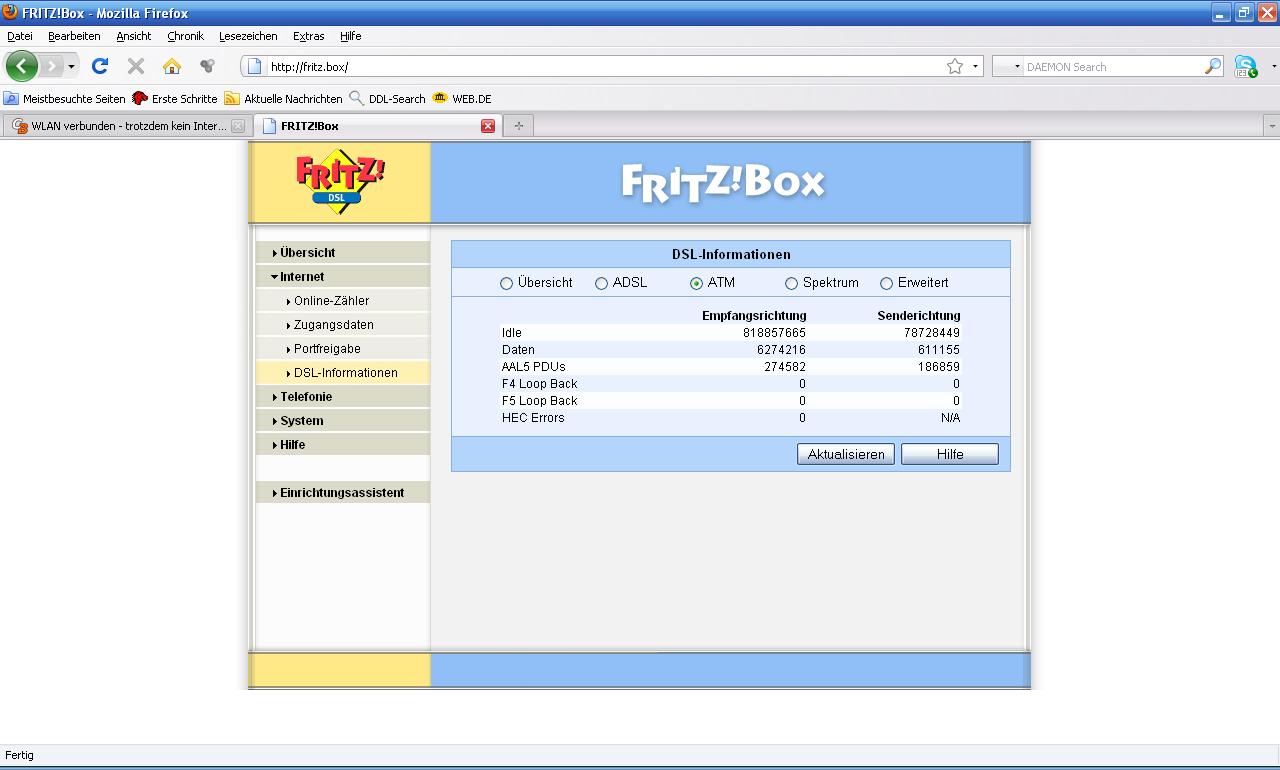1280x770 pixels.
Task: Open the list-all-tabs dropdown arrow
Action: [1271, 126]
